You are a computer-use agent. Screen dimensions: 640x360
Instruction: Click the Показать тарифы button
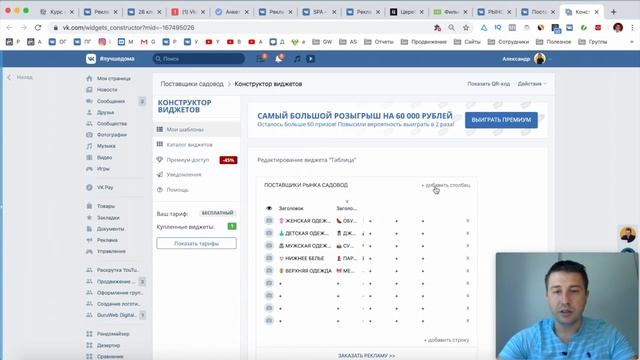pyautogui.click(x=196, y=243)
